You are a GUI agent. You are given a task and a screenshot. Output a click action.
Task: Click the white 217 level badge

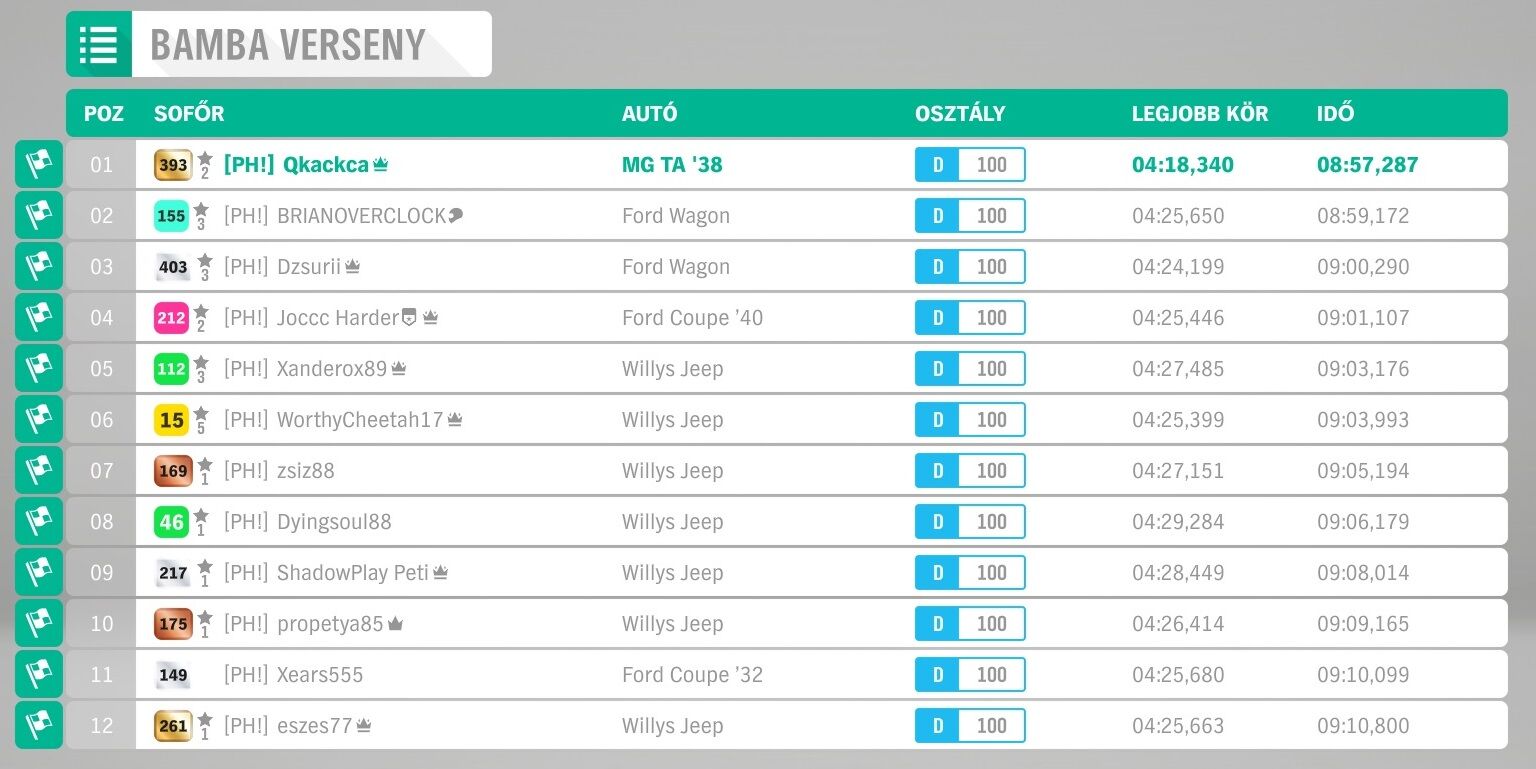(x=173, y=573)
